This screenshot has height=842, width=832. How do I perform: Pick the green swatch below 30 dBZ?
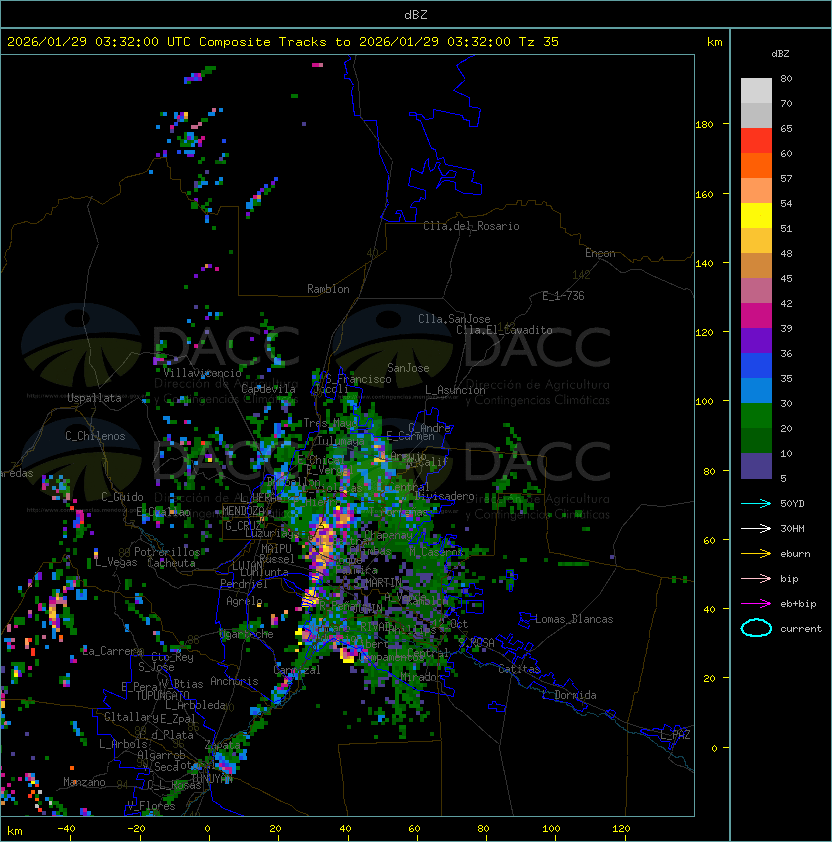[x=756, y=416]
